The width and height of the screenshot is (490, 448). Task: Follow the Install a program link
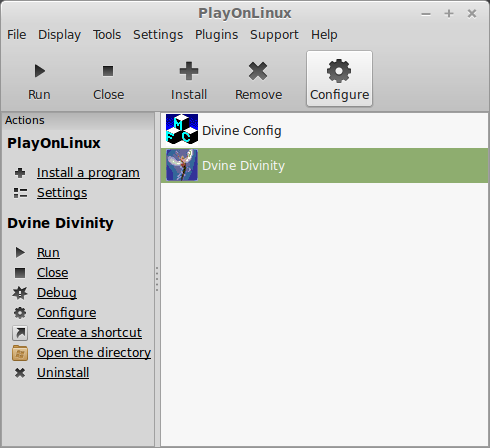[x=88, y=173]
